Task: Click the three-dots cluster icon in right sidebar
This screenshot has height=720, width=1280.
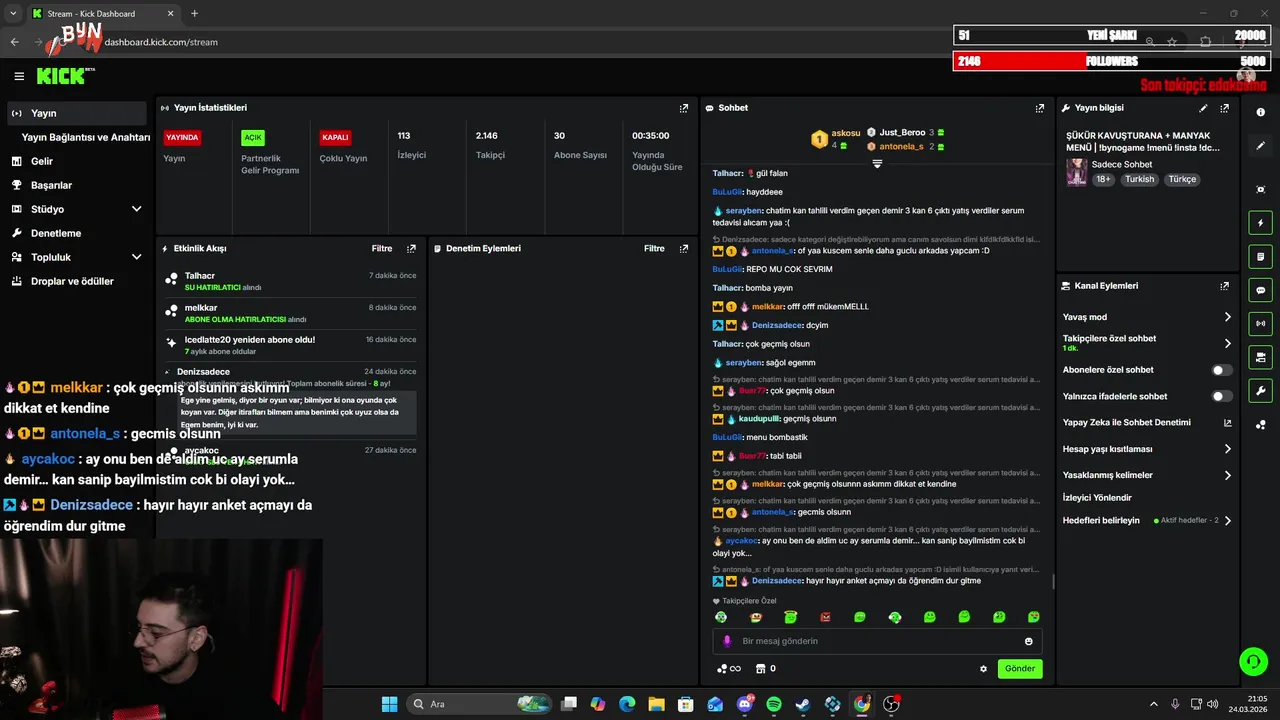Action: pos(1261,425)
